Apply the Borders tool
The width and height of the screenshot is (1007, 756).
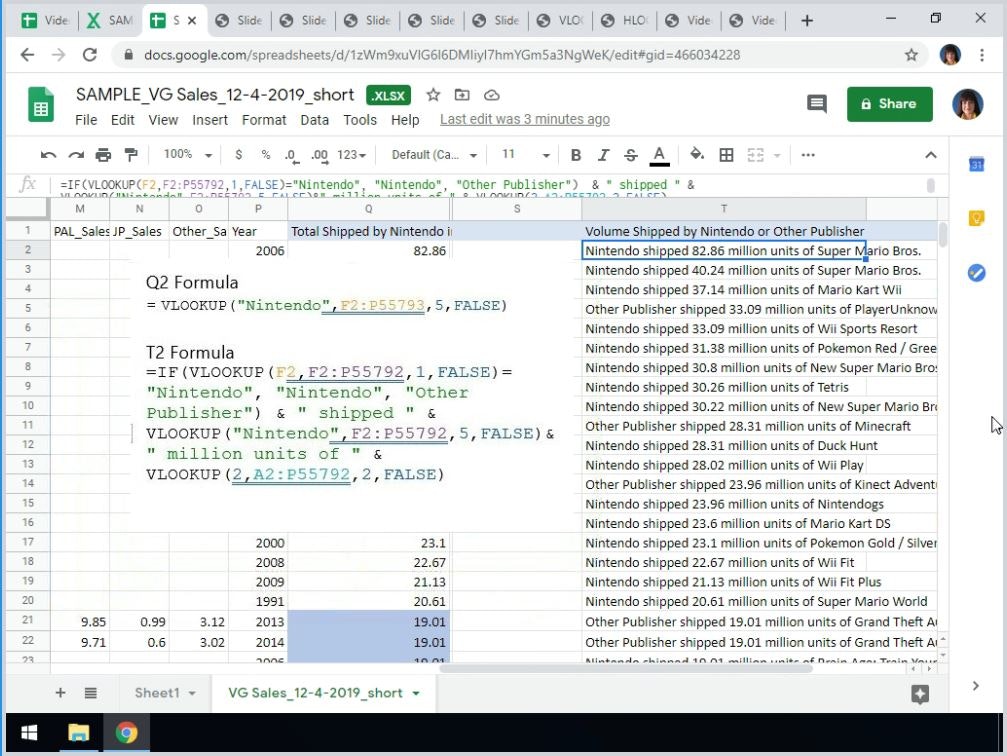pos(726,155)
